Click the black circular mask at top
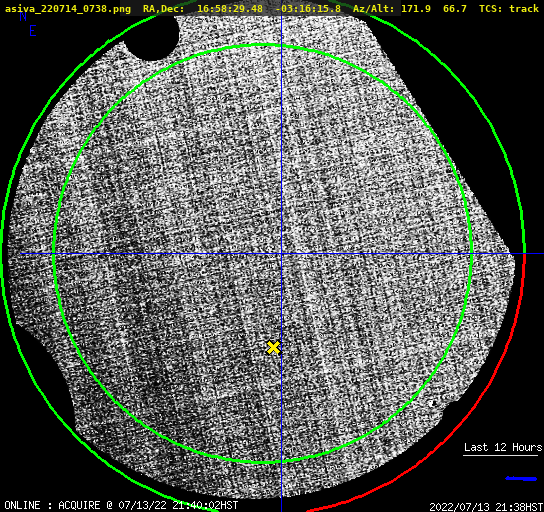This screenshot has width=544, height=512. click(x=151, y=37)
